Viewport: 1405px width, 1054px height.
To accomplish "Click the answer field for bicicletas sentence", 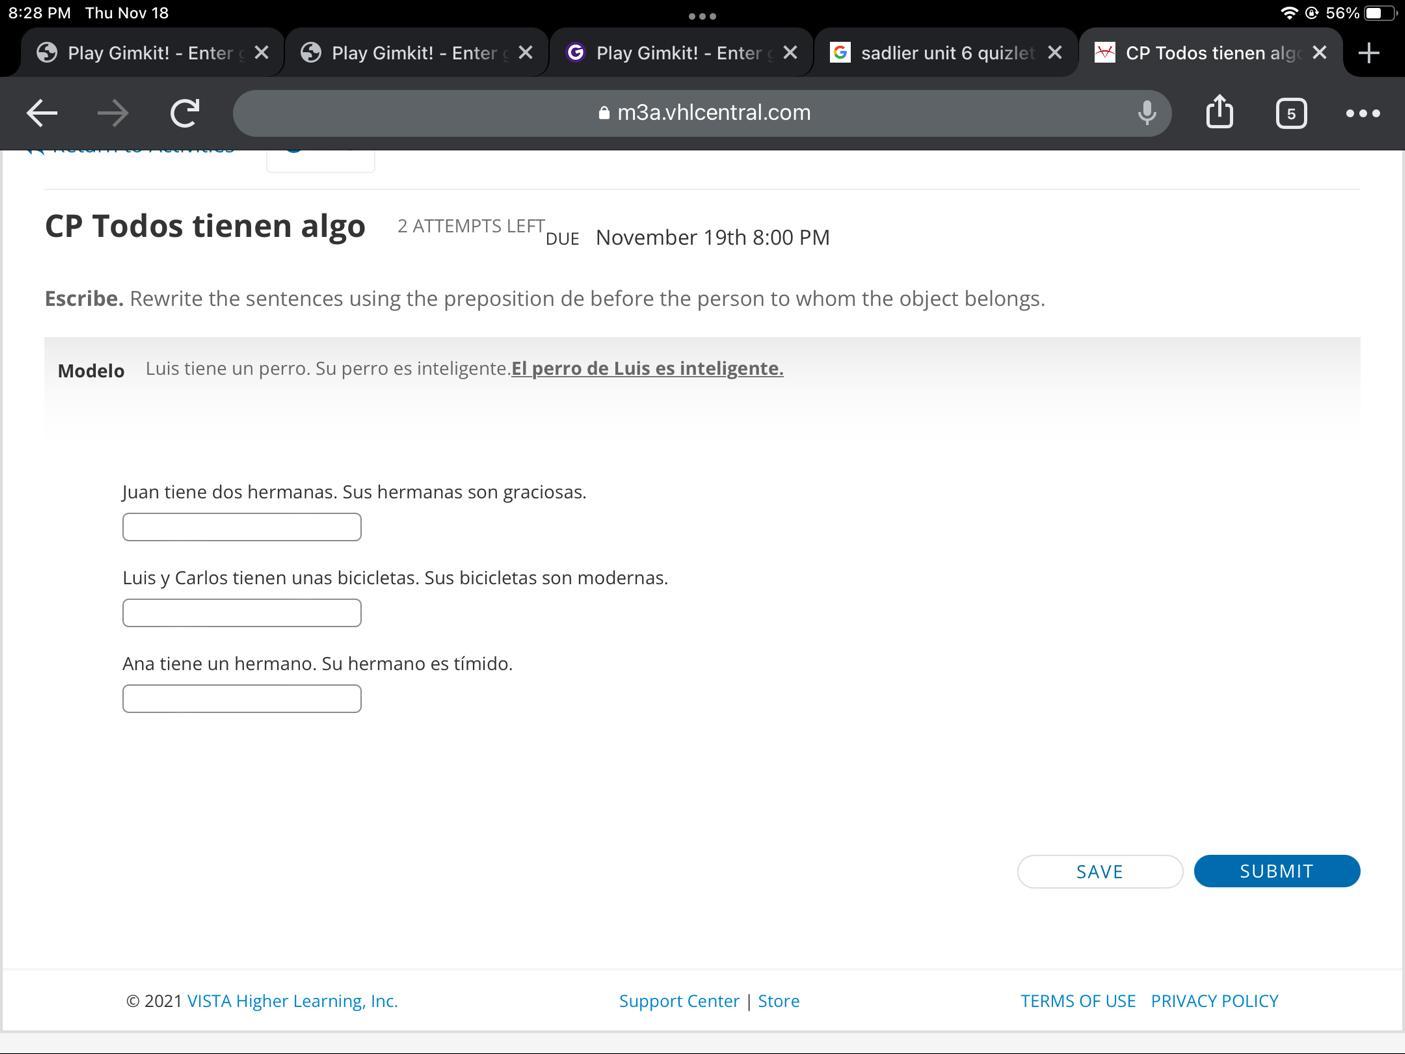I will point(242,613).
